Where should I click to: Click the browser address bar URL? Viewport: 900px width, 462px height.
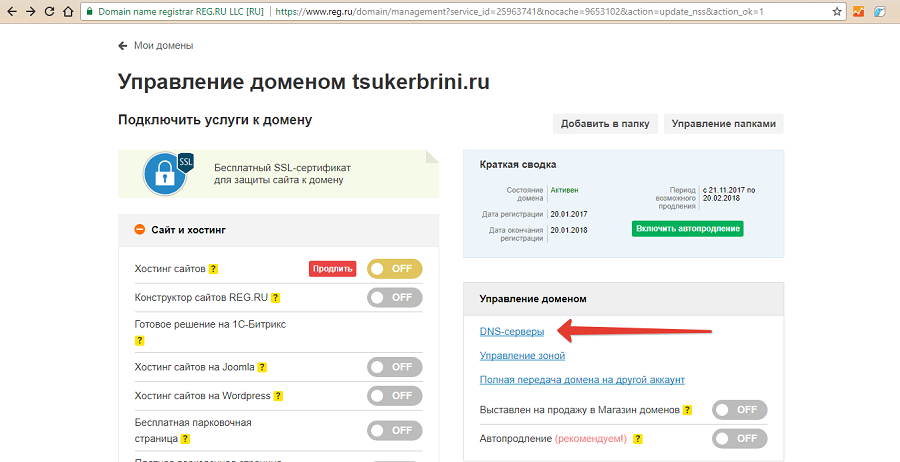(519, 11)
